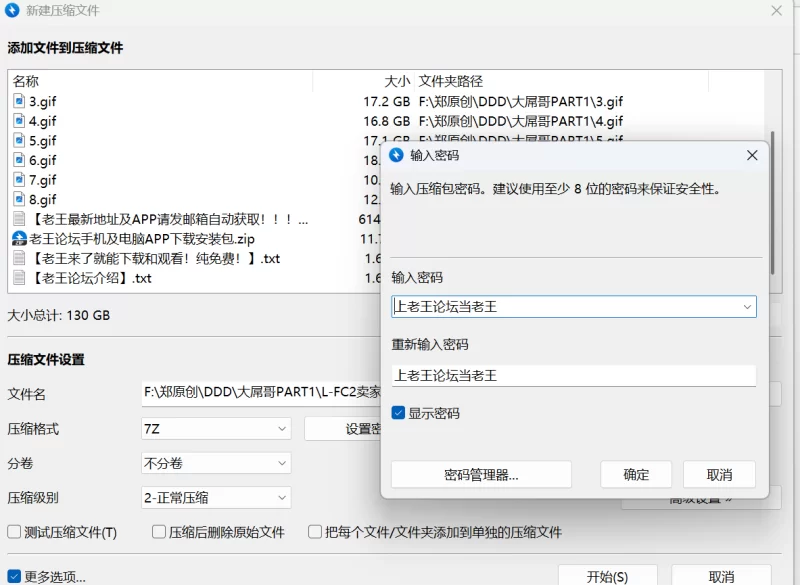The image size is (800, 585).
Task: Toggle the 更多选项... checkbox
Action: pos(14,576)
